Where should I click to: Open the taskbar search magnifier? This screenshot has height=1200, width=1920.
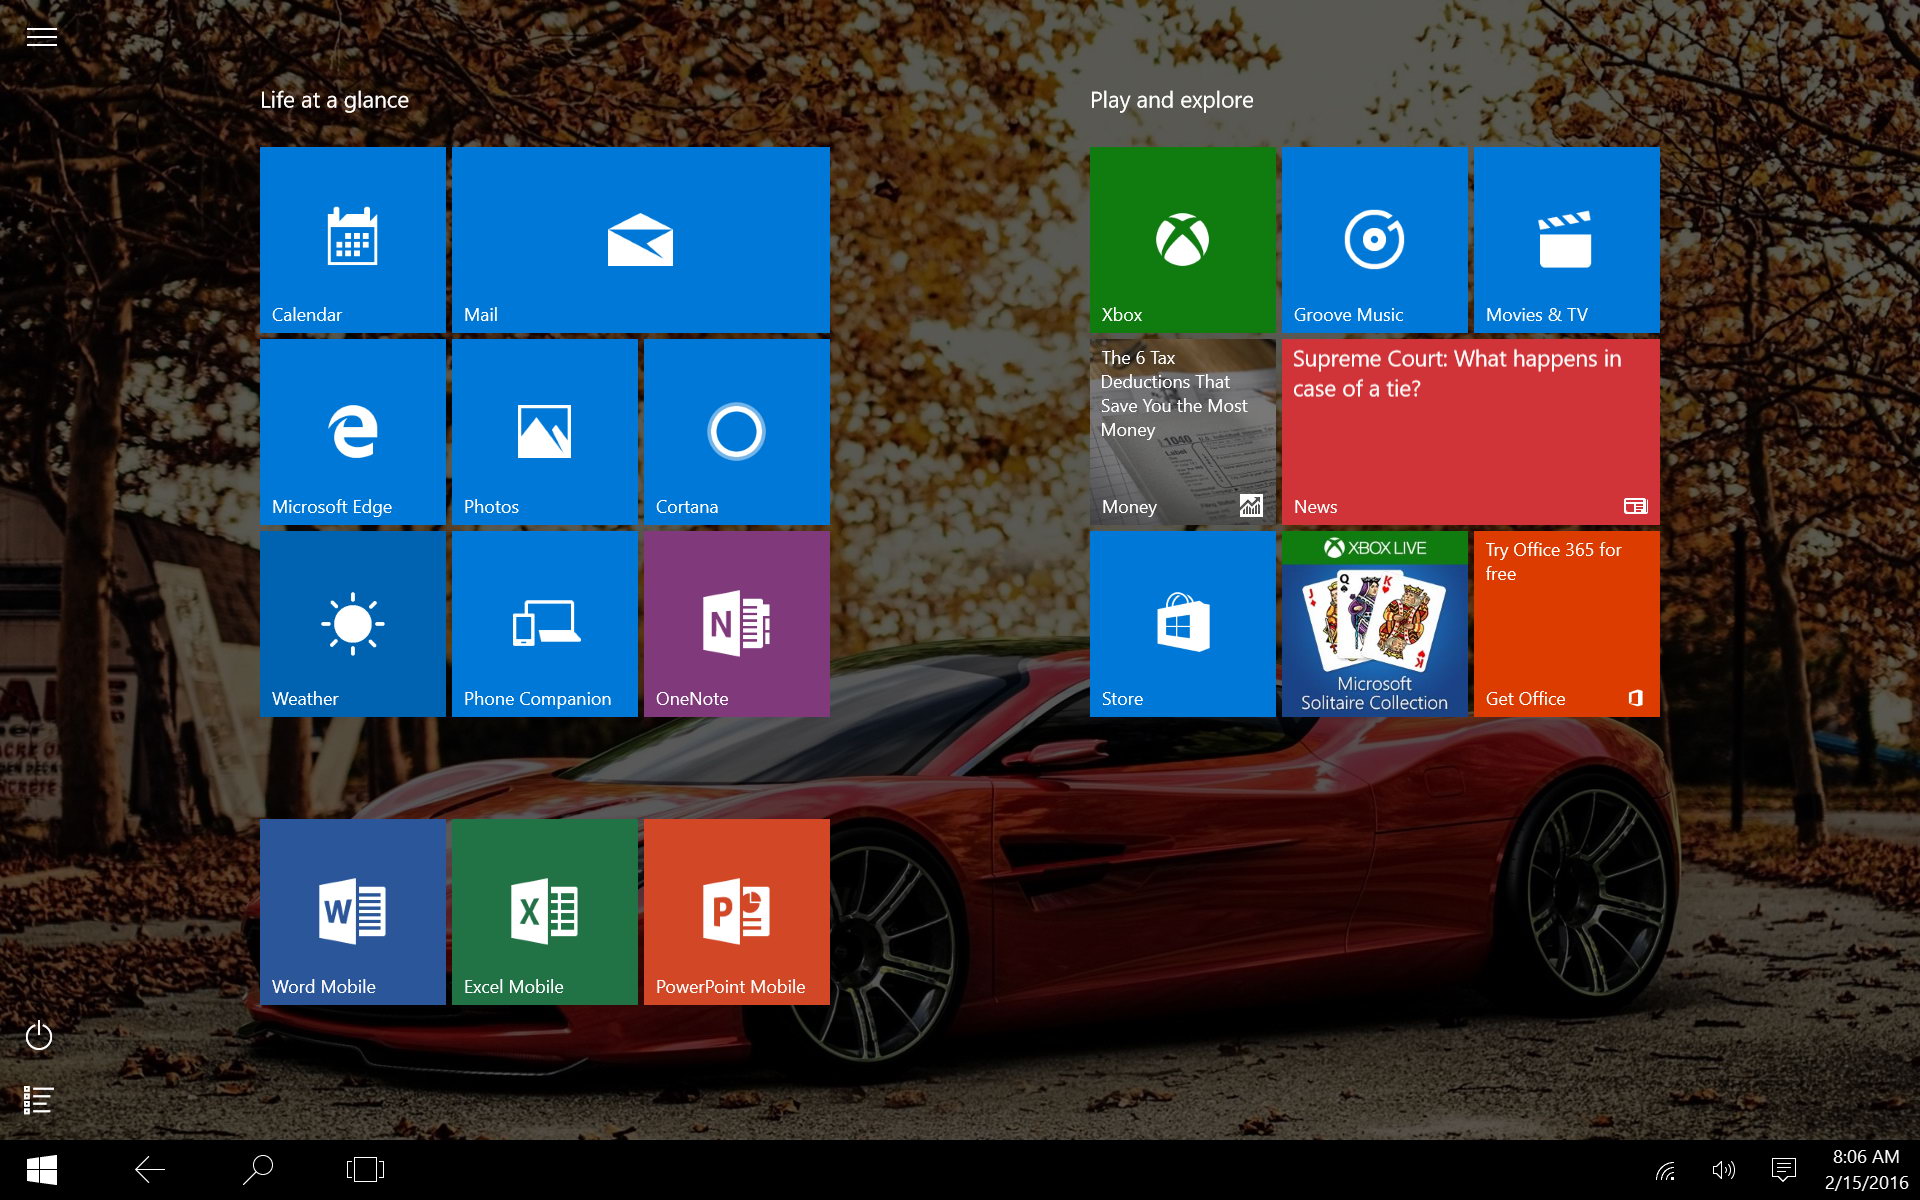[258, 1169]
